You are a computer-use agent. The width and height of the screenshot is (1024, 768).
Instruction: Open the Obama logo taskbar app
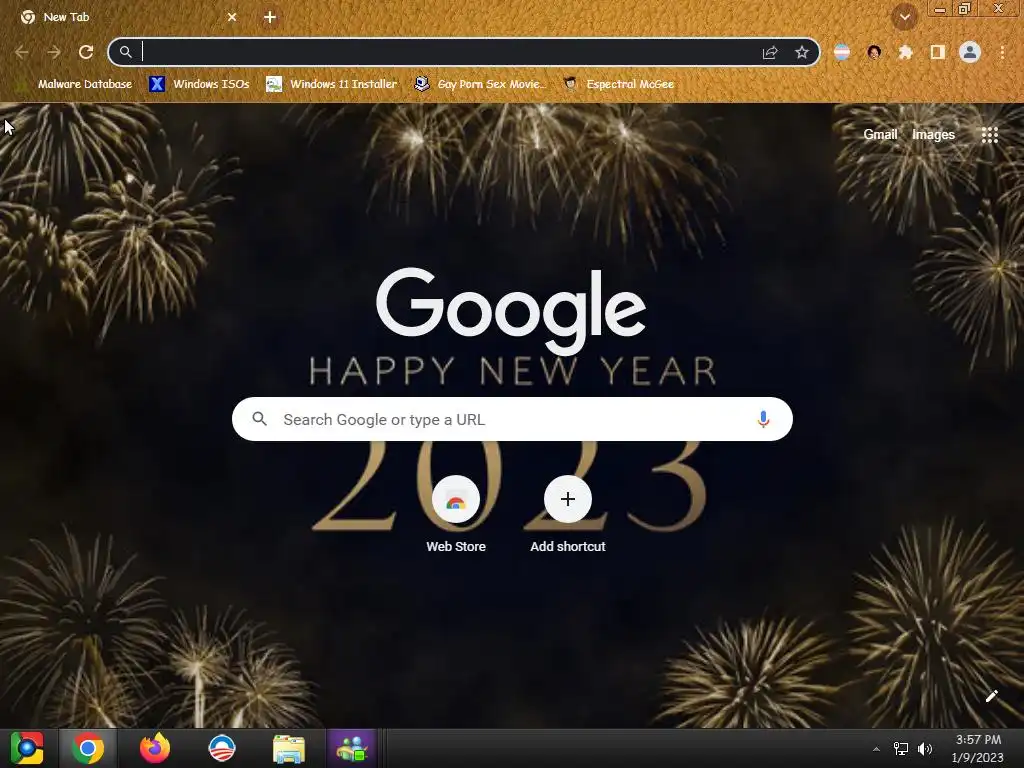pos(222,748)
